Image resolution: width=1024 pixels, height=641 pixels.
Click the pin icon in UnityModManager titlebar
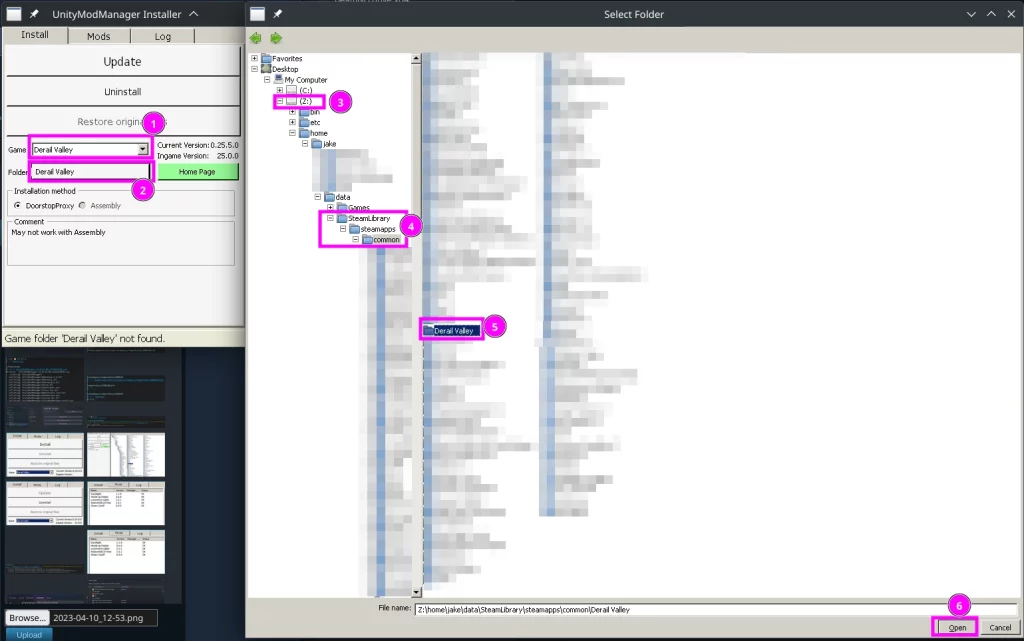click(35, 14)
